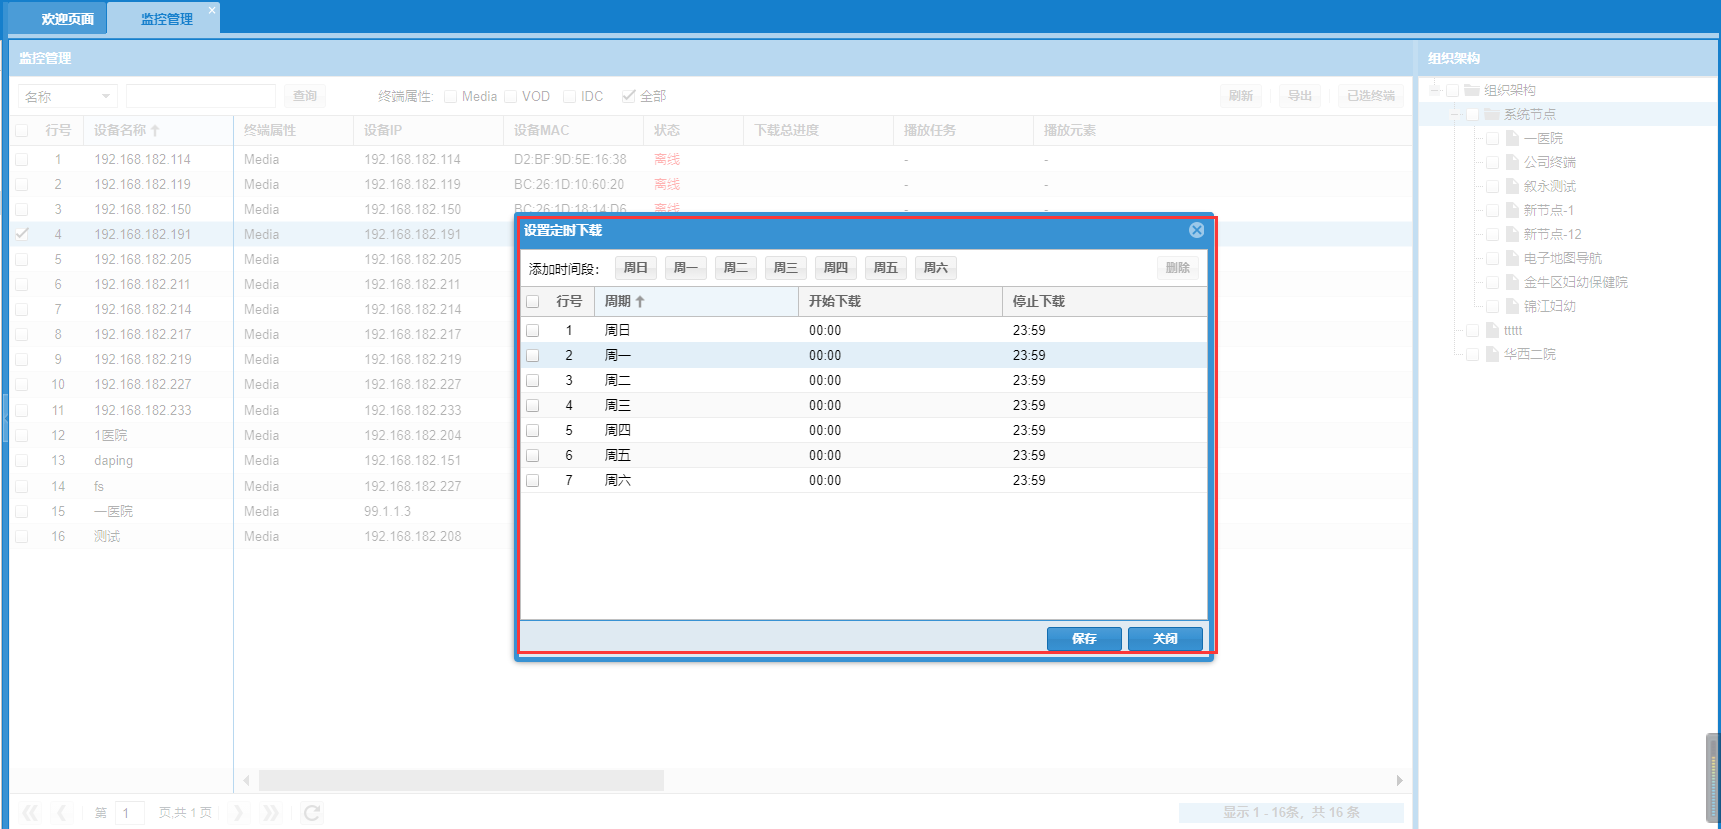Image resolution: width=1721 pixels, height=829 pixels.
Task: Check the 周六 row checkbox in dialog
Action: [533, 480]
